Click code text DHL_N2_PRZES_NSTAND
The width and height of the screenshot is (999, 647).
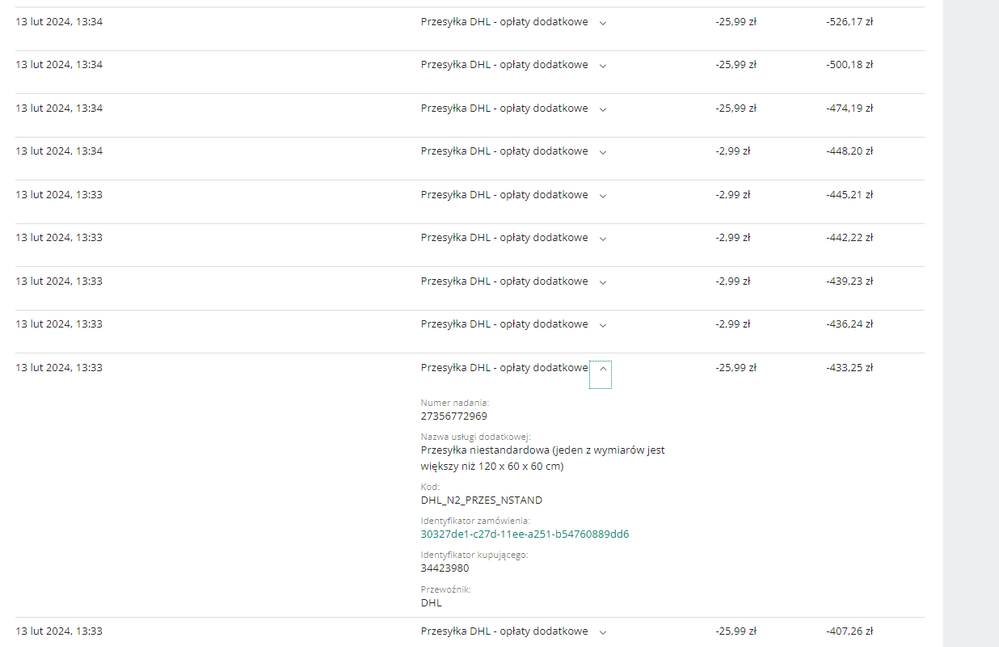tap(482, 501)
